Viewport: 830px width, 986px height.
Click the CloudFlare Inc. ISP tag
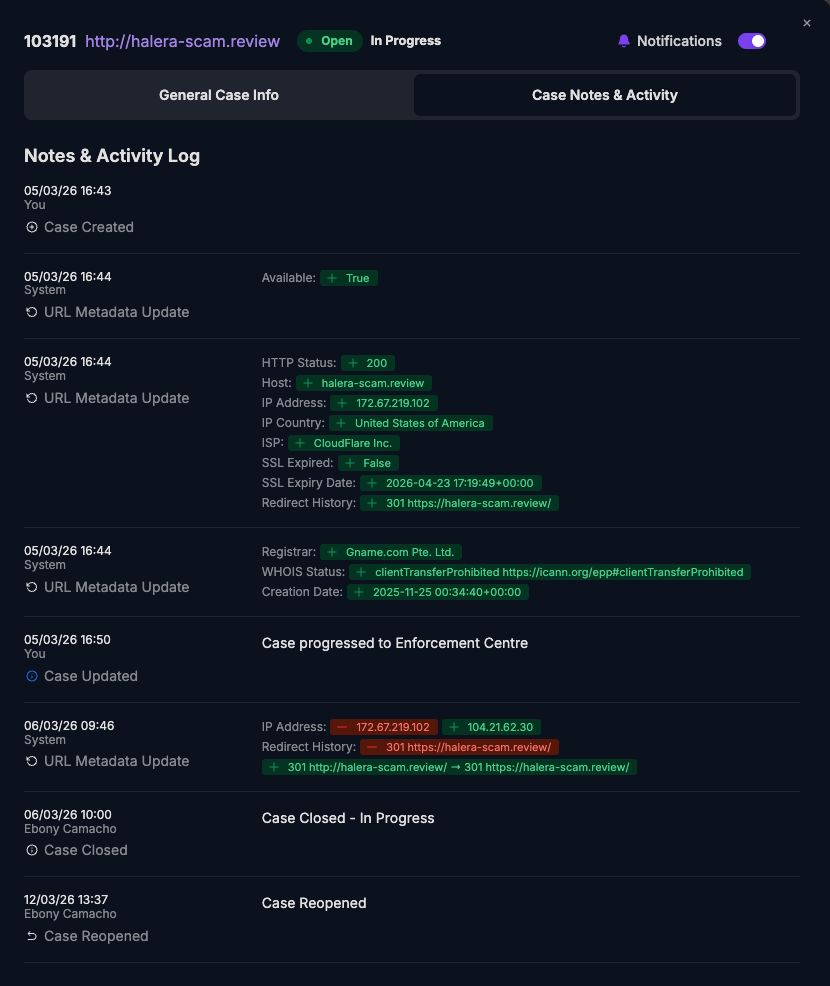coord(344,443)
